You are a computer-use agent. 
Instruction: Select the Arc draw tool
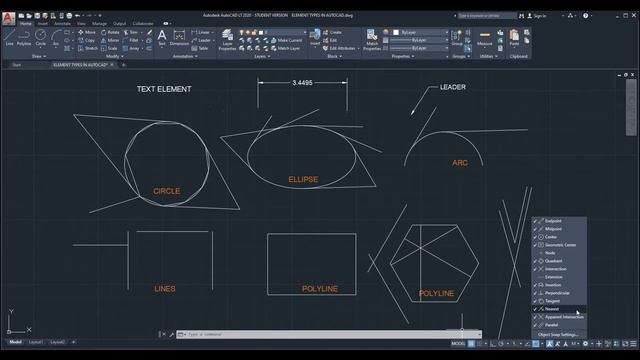[x=56, y=38]
